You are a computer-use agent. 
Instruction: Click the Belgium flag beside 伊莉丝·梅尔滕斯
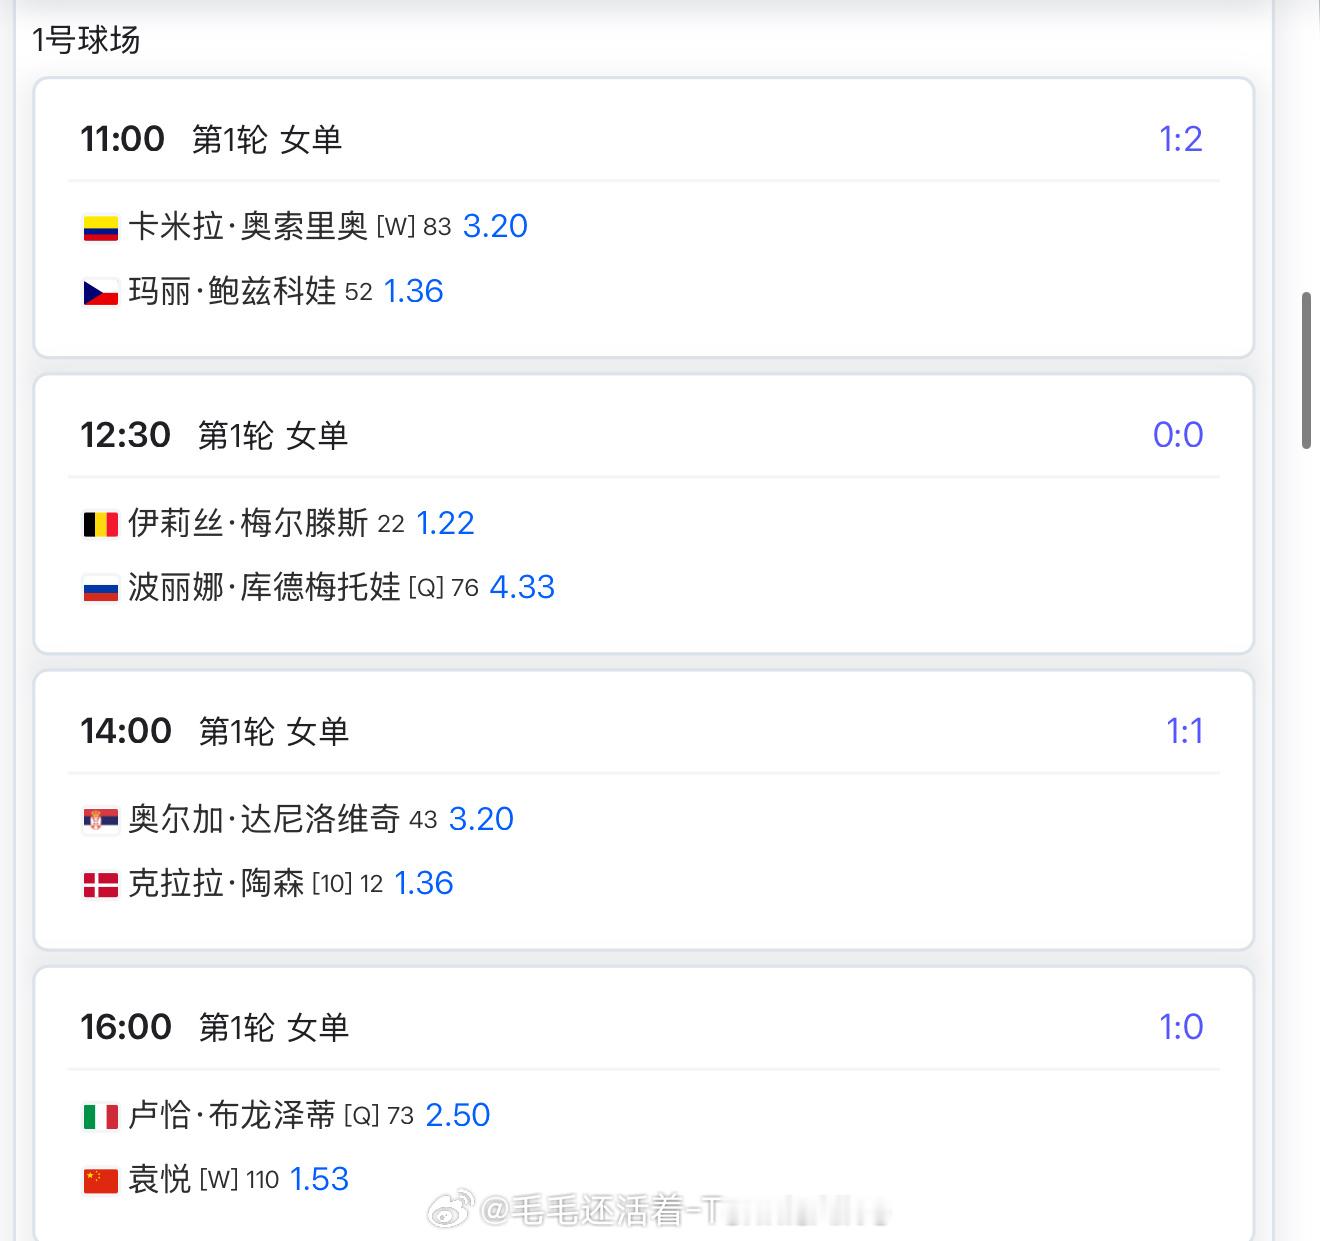pos(100,525)
